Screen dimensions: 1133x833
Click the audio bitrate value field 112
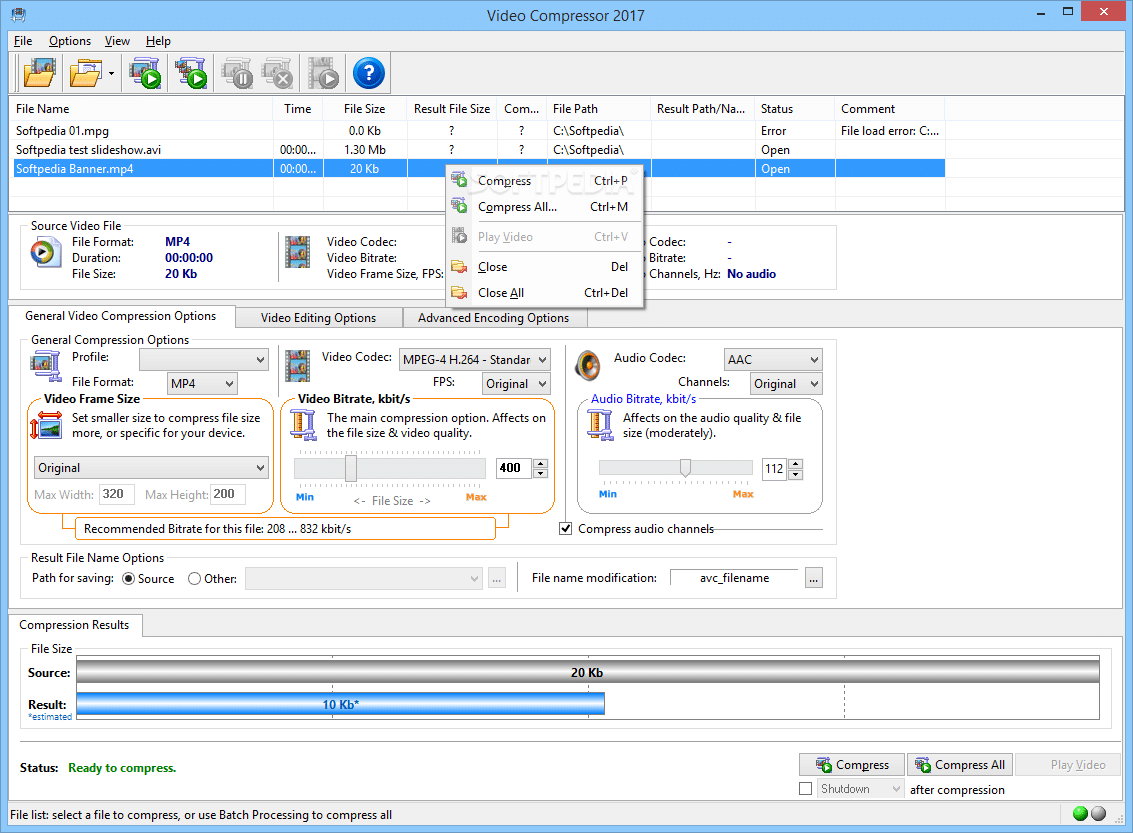pyautogui.click(x=775, y=469)
